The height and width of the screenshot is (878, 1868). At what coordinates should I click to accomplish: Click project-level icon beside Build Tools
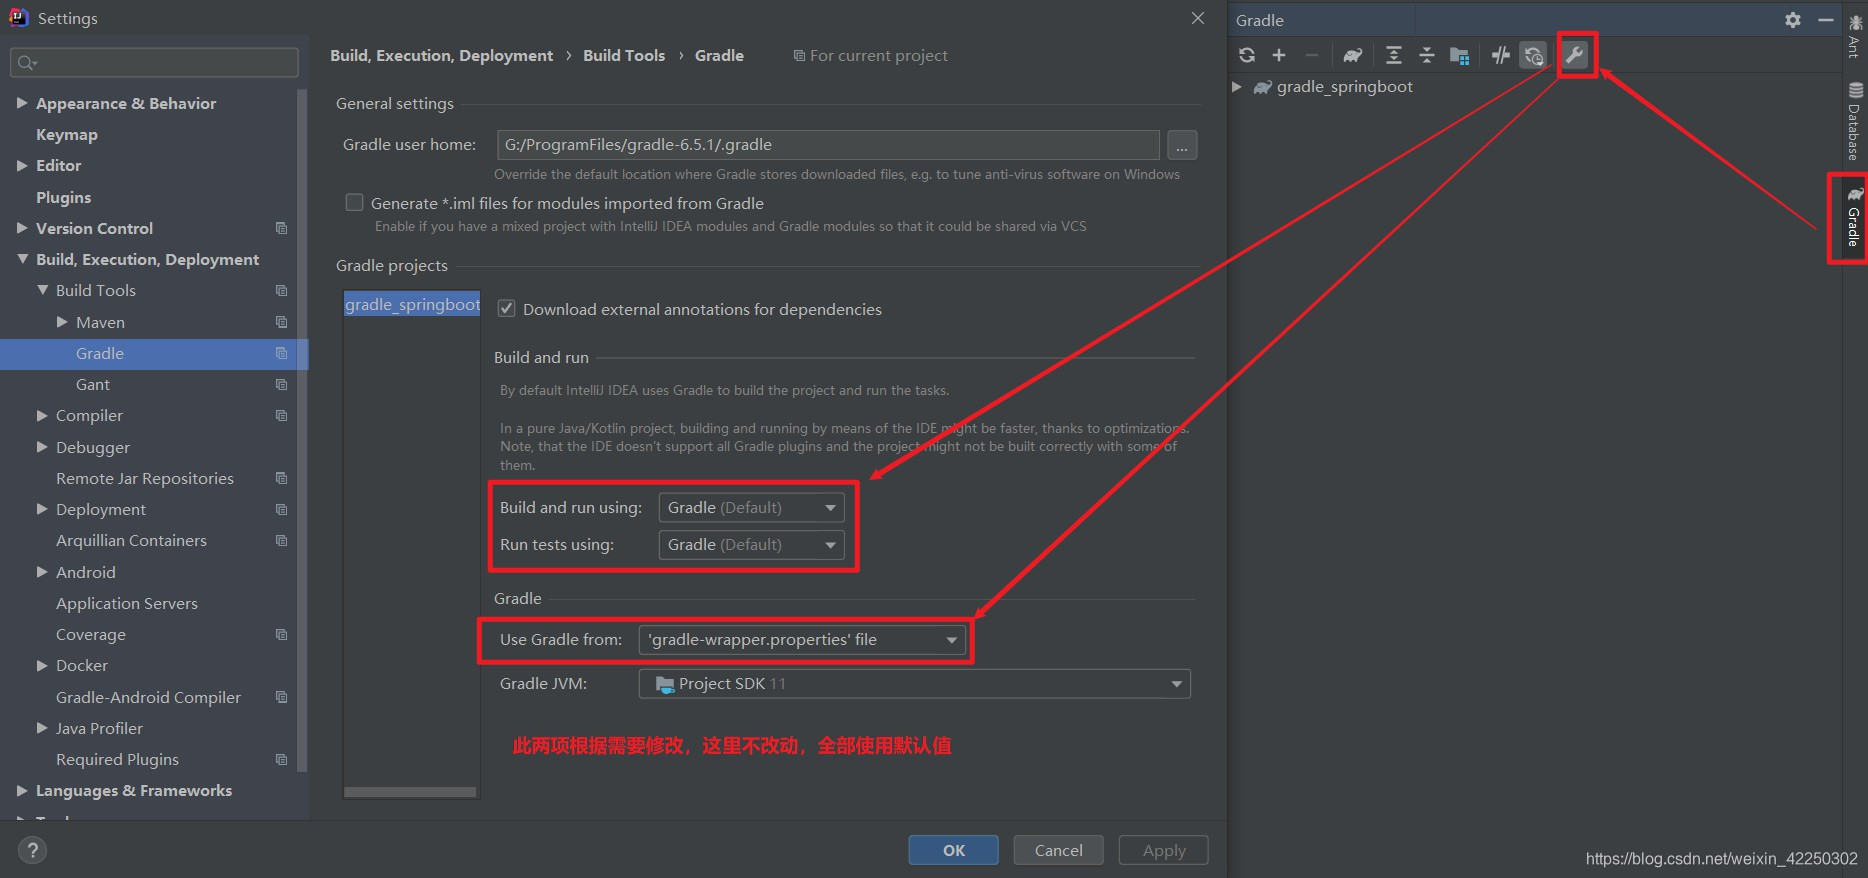(281, 290)
